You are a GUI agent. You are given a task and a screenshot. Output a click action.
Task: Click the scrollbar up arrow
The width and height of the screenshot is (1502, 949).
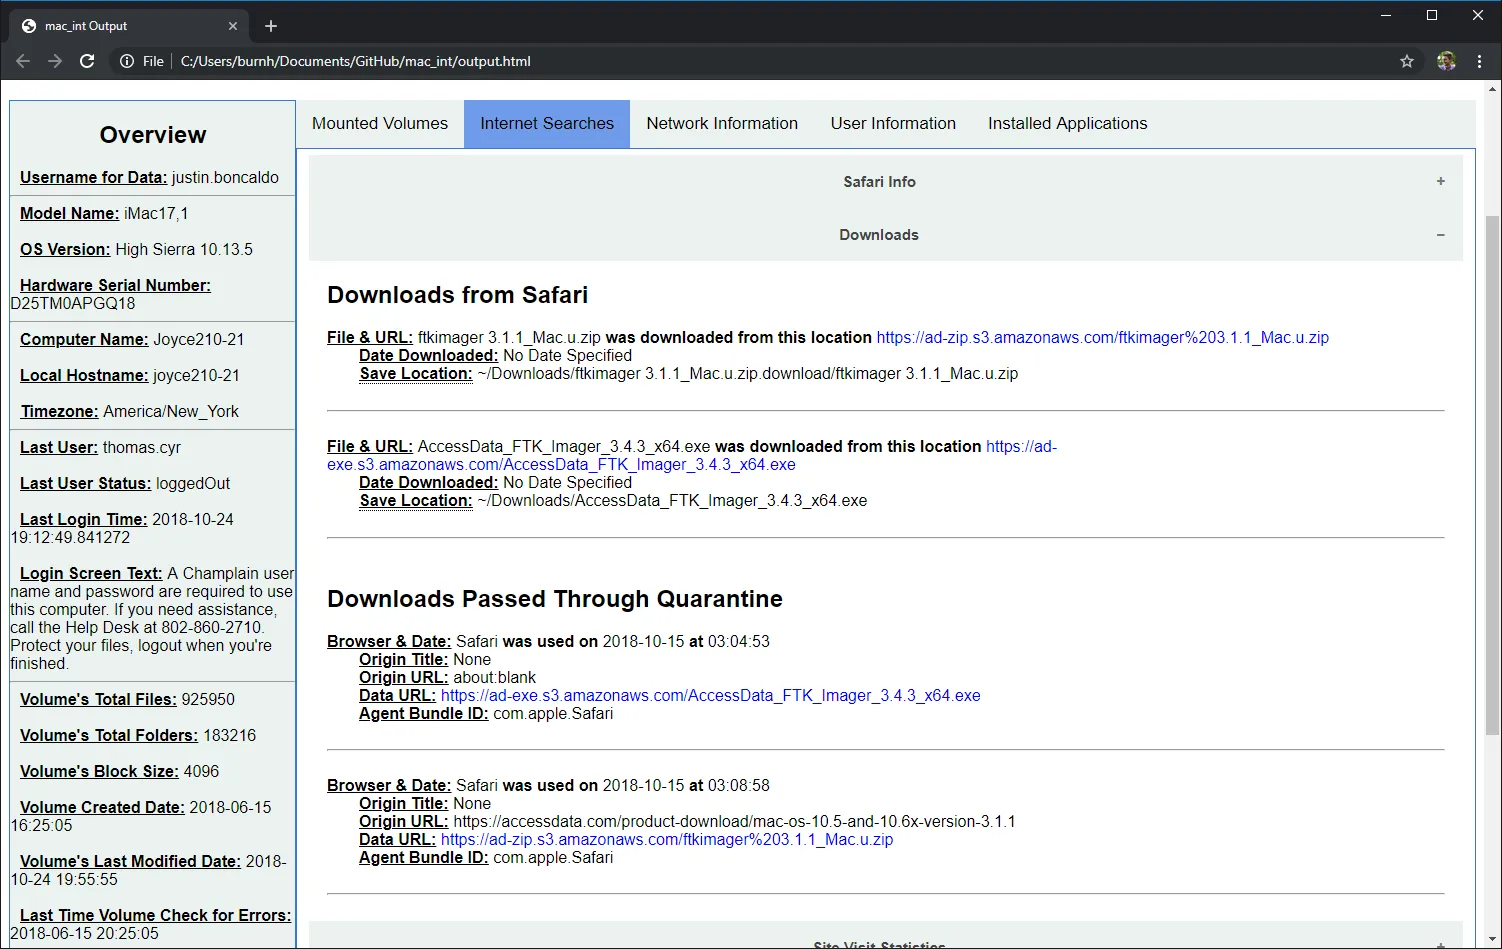(1493, 88)
